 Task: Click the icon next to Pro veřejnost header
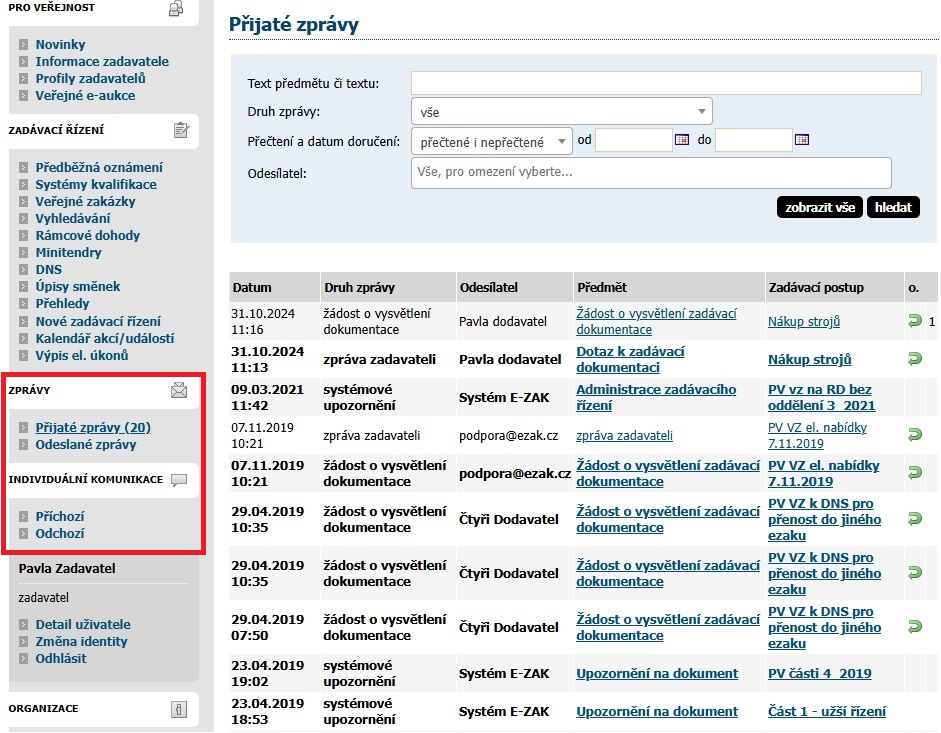click(176, 9)
